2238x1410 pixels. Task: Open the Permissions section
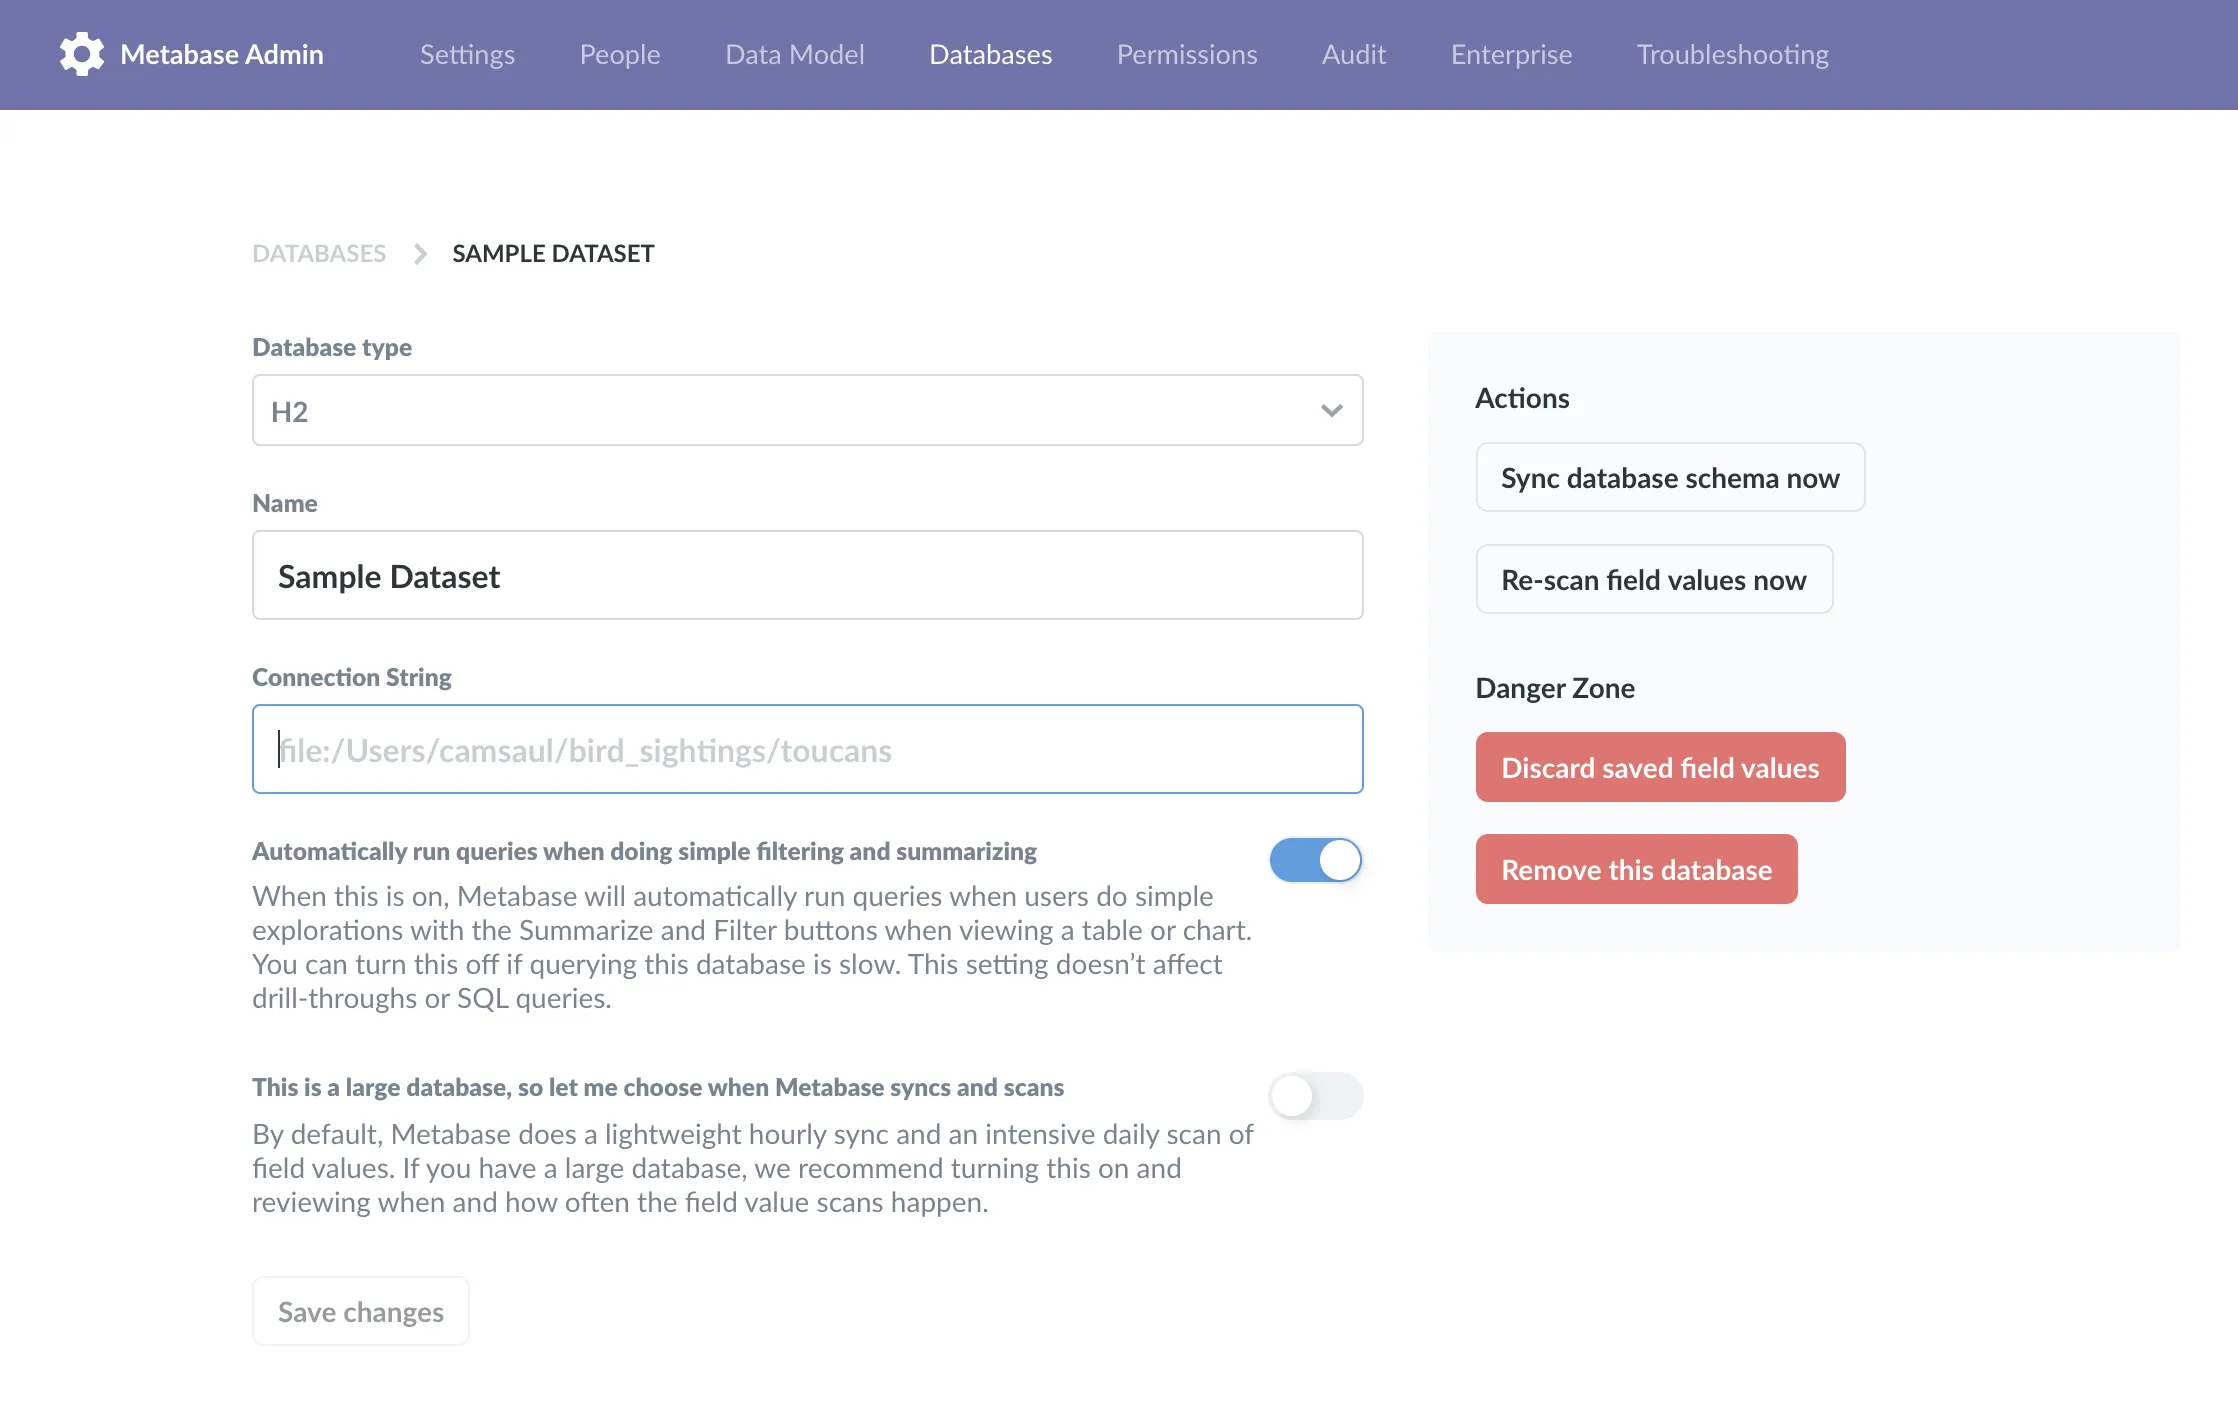pos(1187,55)
